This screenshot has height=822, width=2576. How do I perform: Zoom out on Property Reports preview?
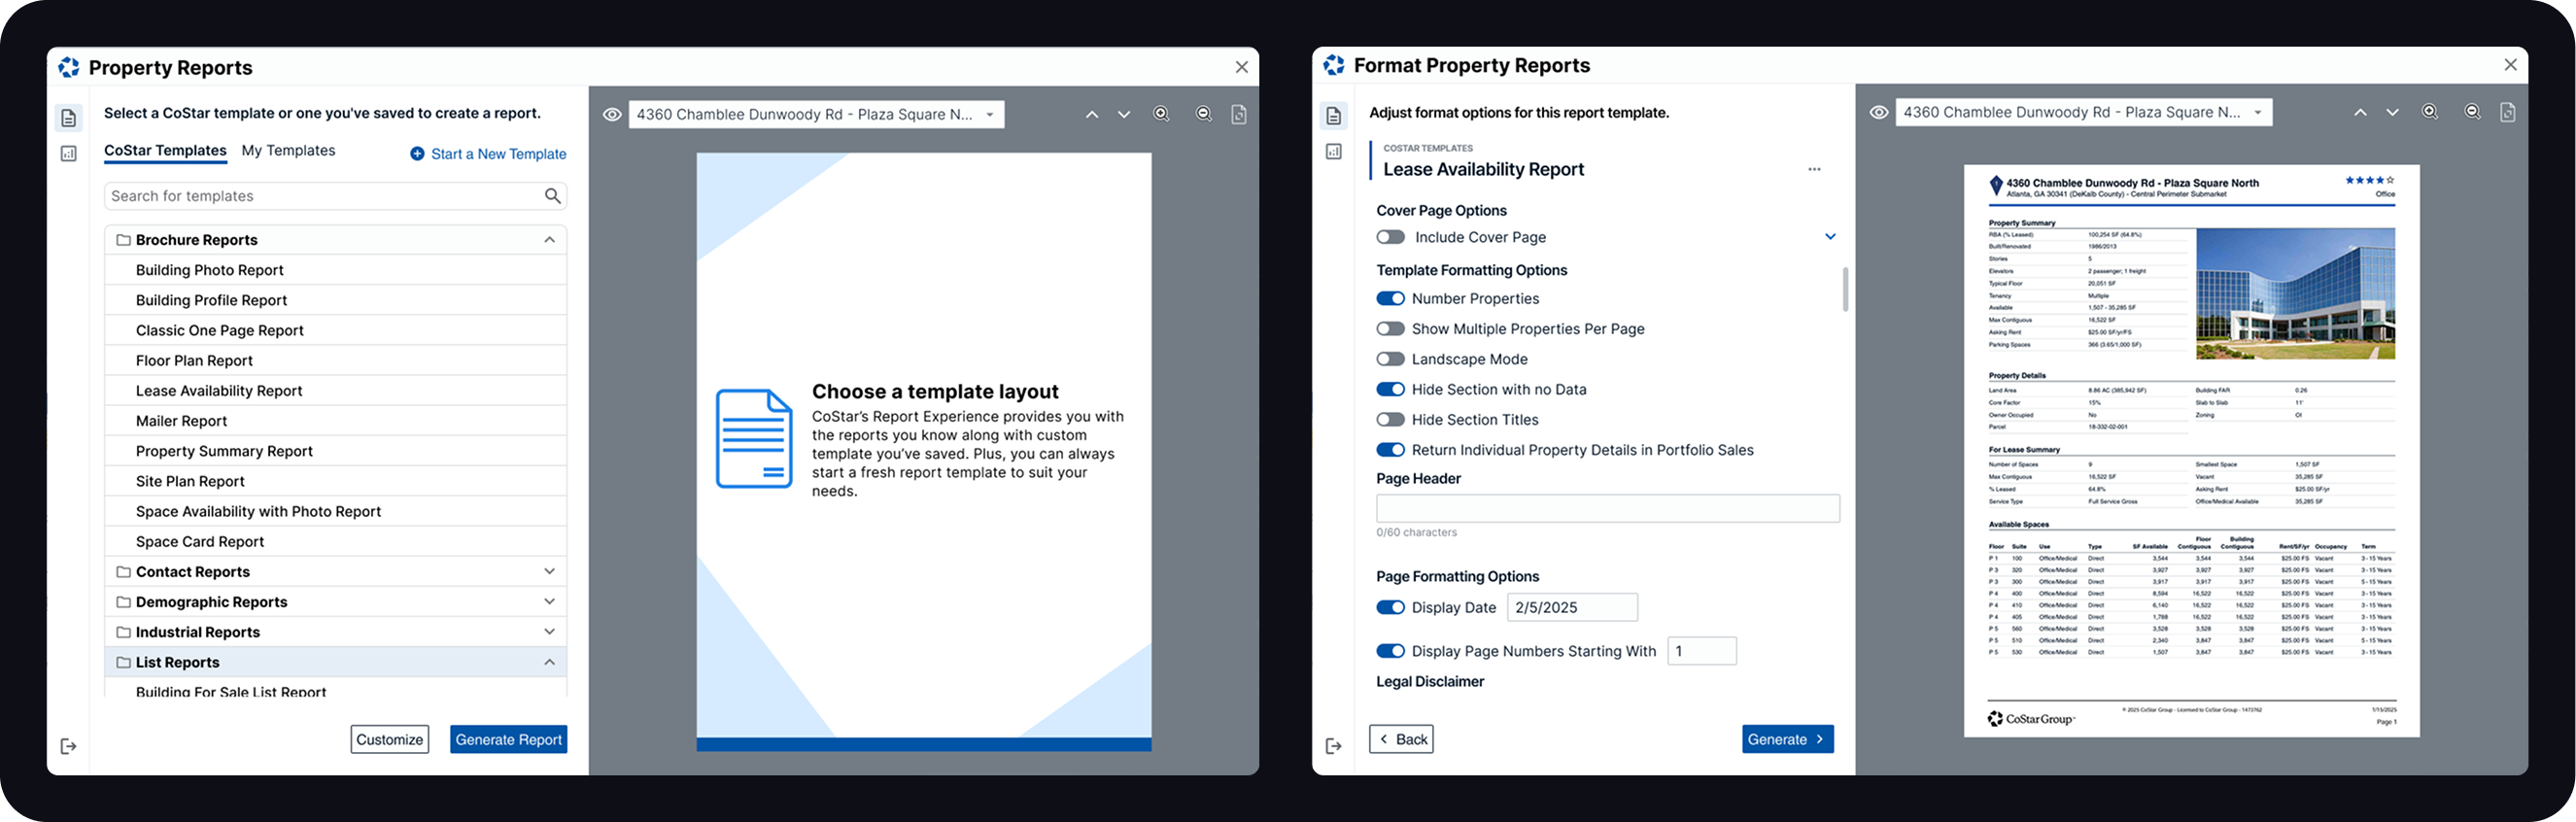(x=1204, y=114)
